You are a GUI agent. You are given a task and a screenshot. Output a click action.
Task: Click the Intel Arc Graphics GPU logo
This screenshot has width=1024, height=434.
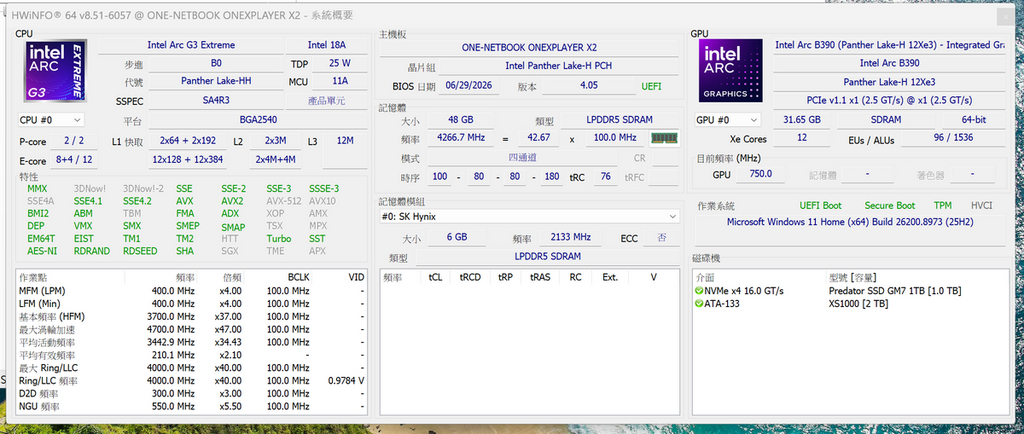[x=730, y=71]
